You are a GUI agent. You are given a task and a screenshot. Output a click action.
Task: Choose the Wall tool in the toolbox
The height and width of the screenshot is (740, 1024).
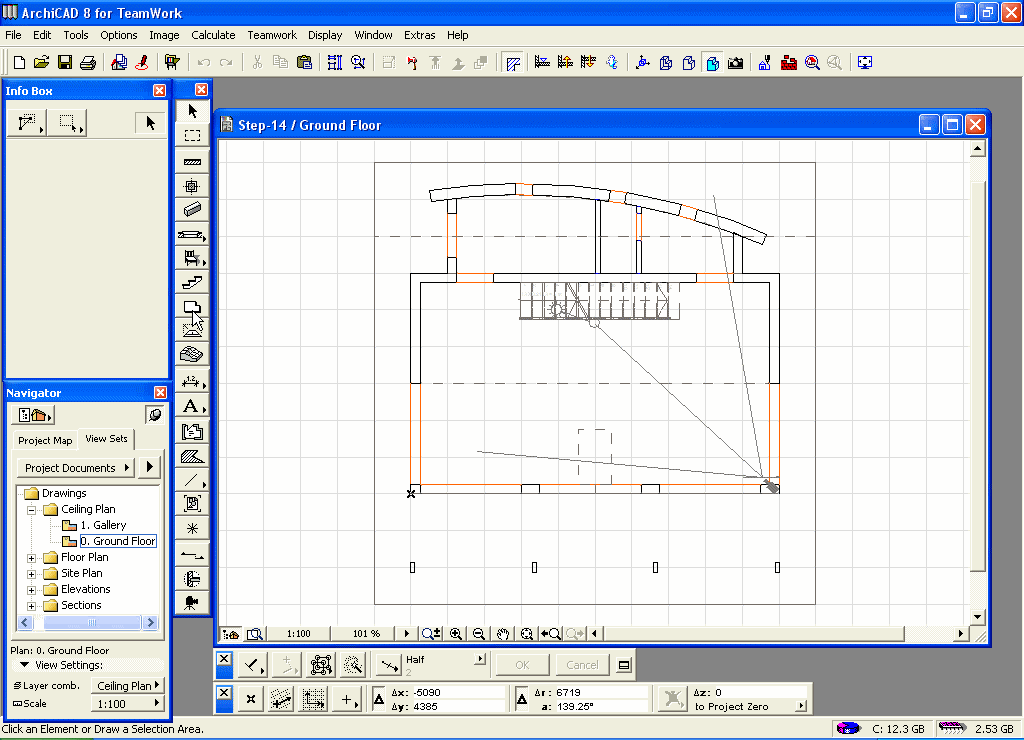click(x=193, y=161)
